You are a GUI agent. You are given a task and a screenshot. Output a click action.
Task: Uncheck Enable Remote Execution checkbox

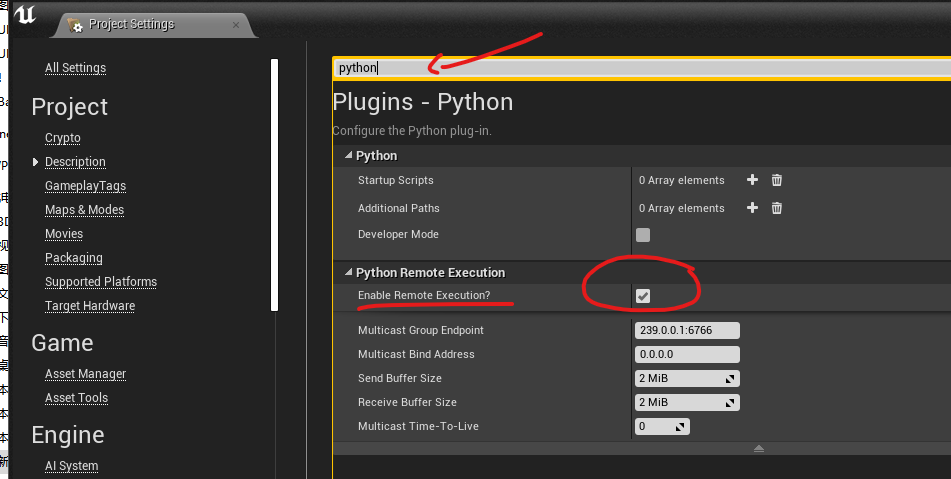click(643, 296)
